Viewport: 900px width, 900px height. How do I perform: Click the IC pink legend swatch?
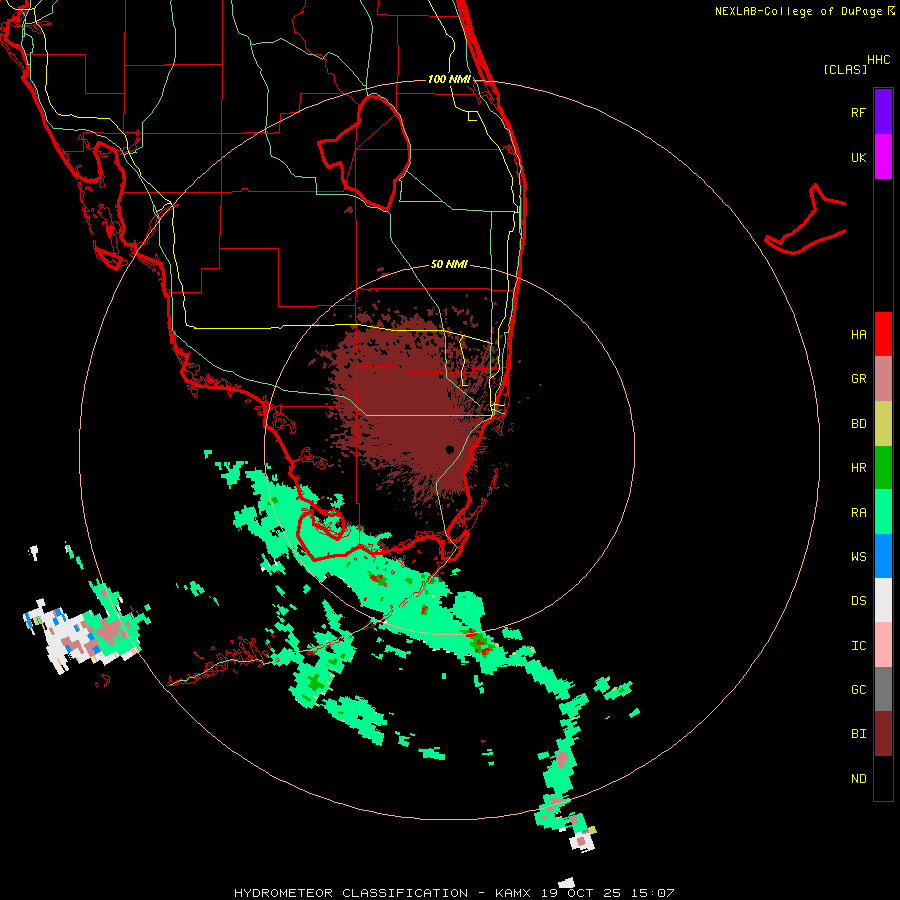point(883,645)
